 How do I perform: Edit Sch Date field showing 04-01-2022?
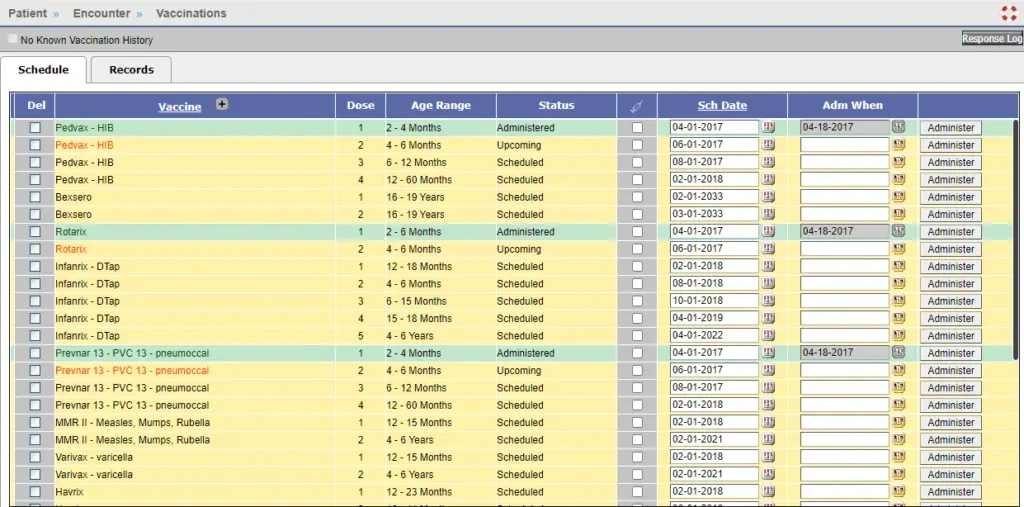714,336
